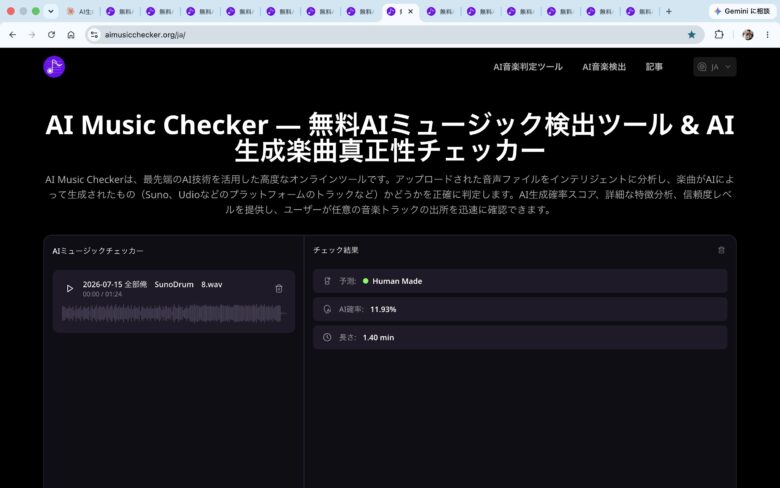780x488 pixels.
Task: Select the 11.93% AI probability value
Action: [x=383, y=309]
